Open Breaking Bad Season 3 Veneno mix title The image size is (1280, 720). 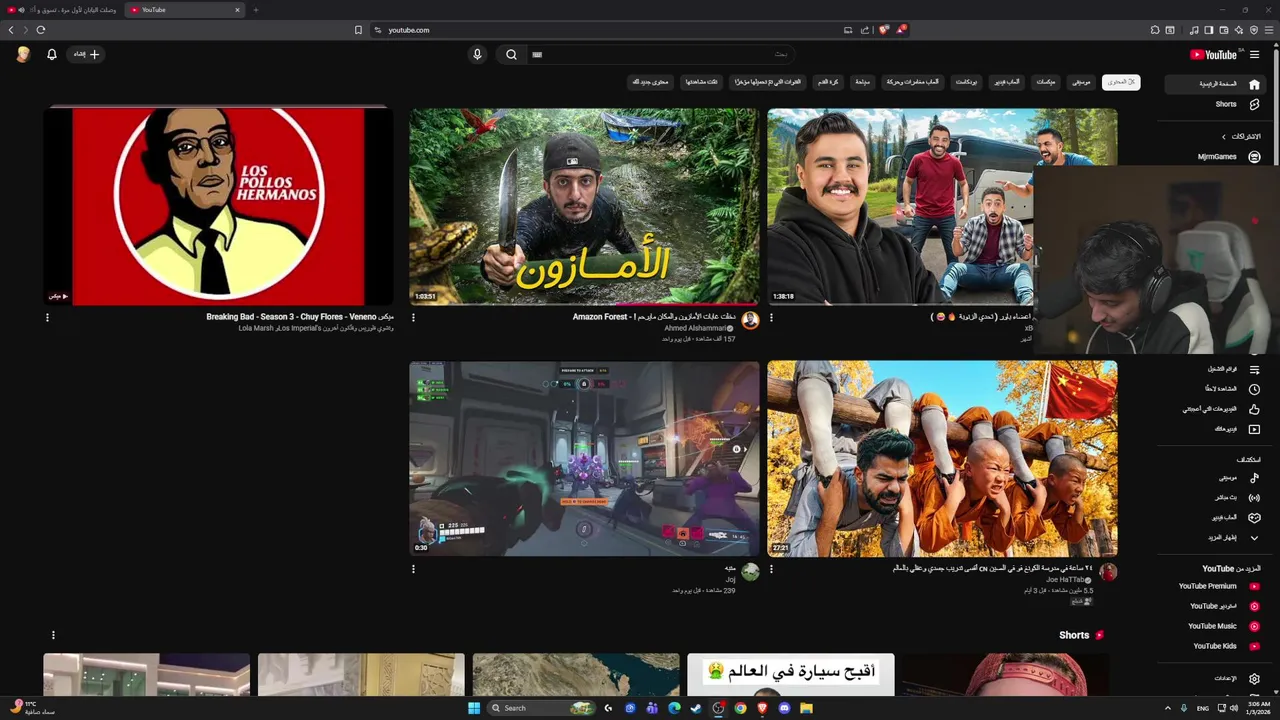pos(300,317)
